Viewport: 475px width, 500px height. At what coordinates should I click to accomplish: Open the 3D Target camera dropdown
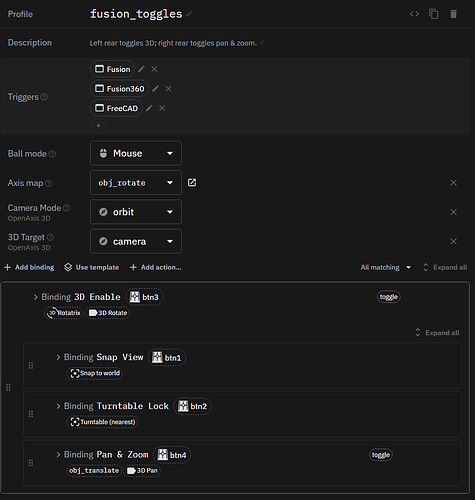pos(136,241)
